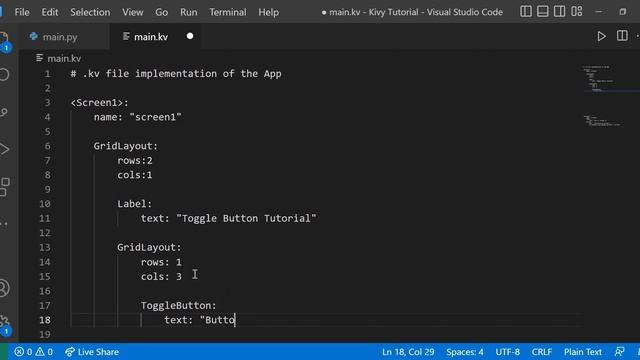
Task: Change indentation via Spaces: 4
Action: coord(464,352)
